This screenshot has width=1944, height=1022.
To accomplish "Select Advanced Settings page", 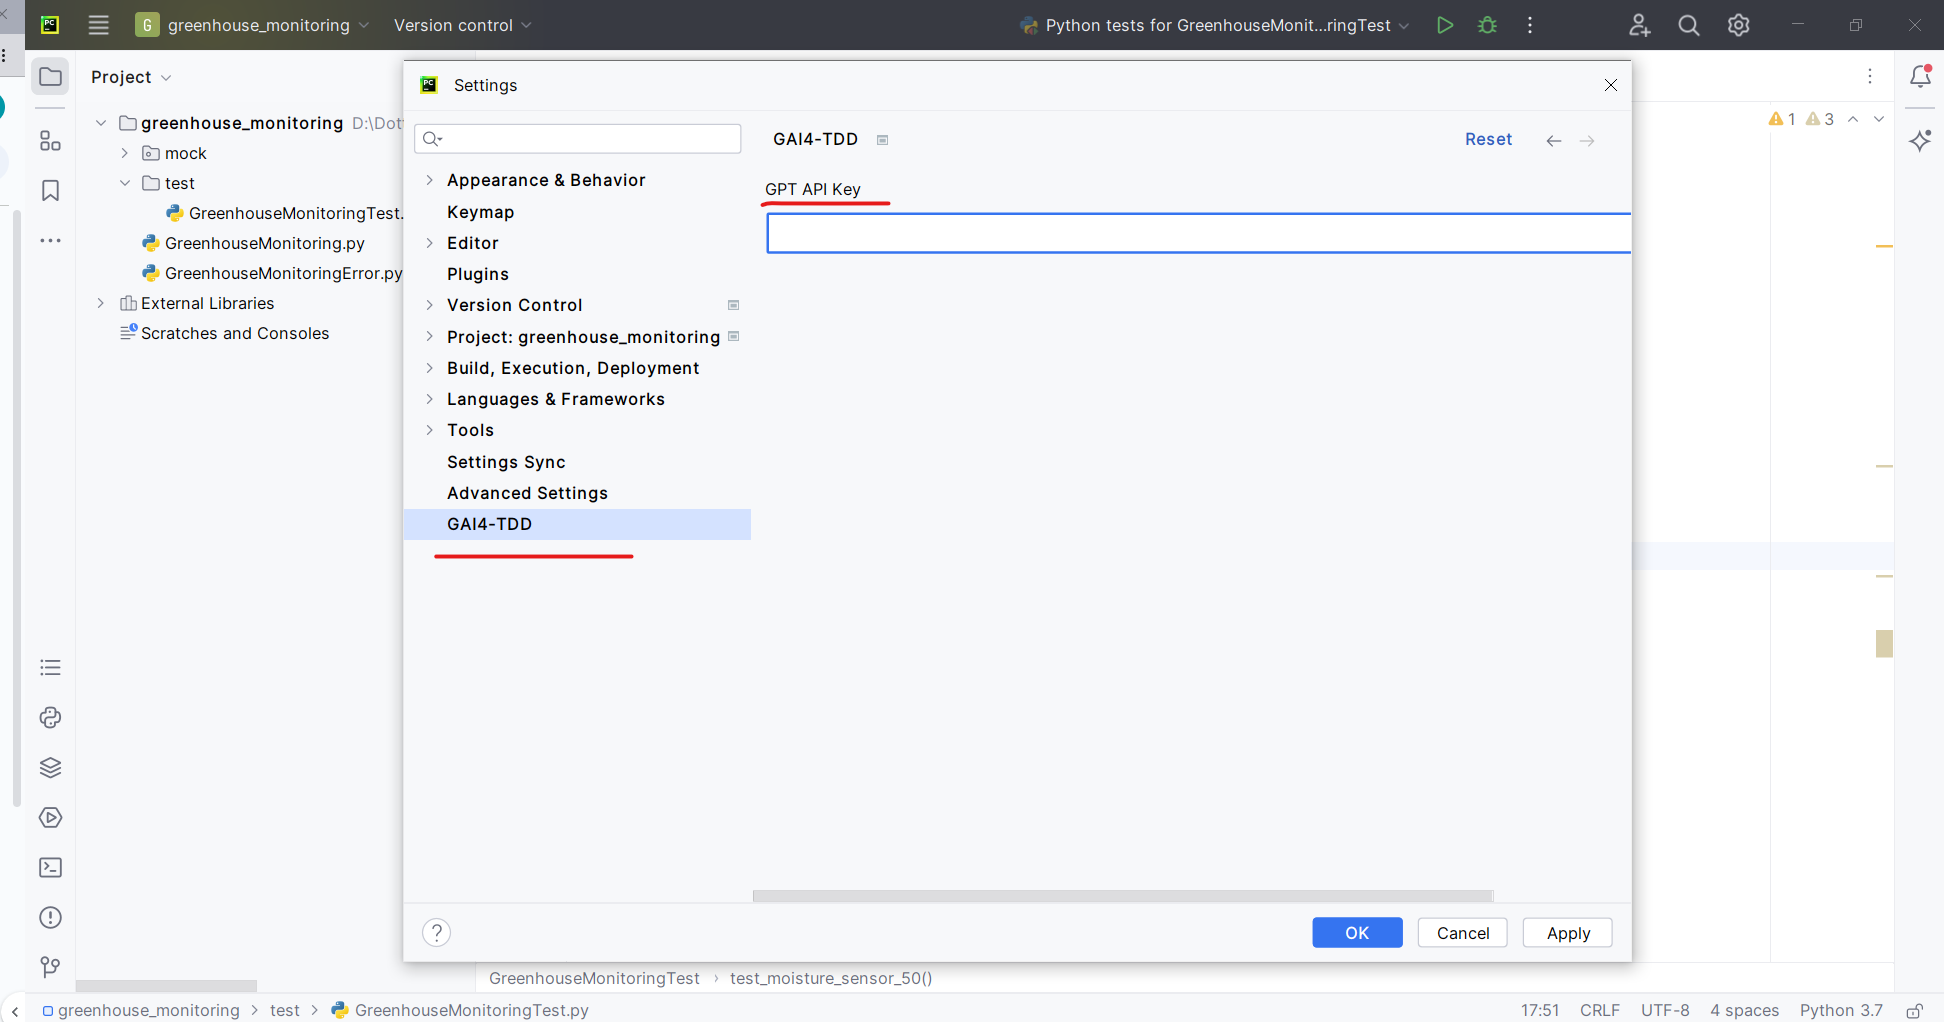I will click(527, 493).
